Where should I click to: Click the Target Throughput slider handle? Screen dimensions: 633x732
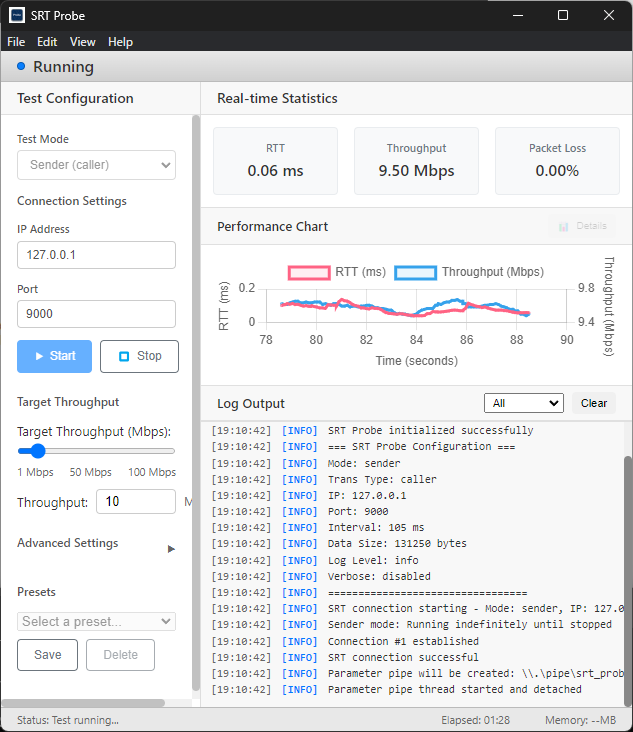tap(25, 451)
